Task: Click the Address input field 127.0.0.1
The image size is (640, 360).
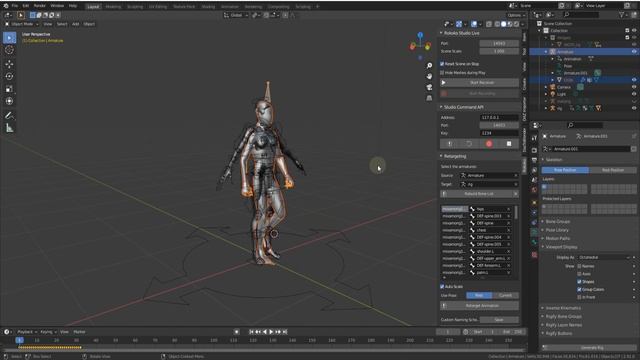Action: point(499,118)
